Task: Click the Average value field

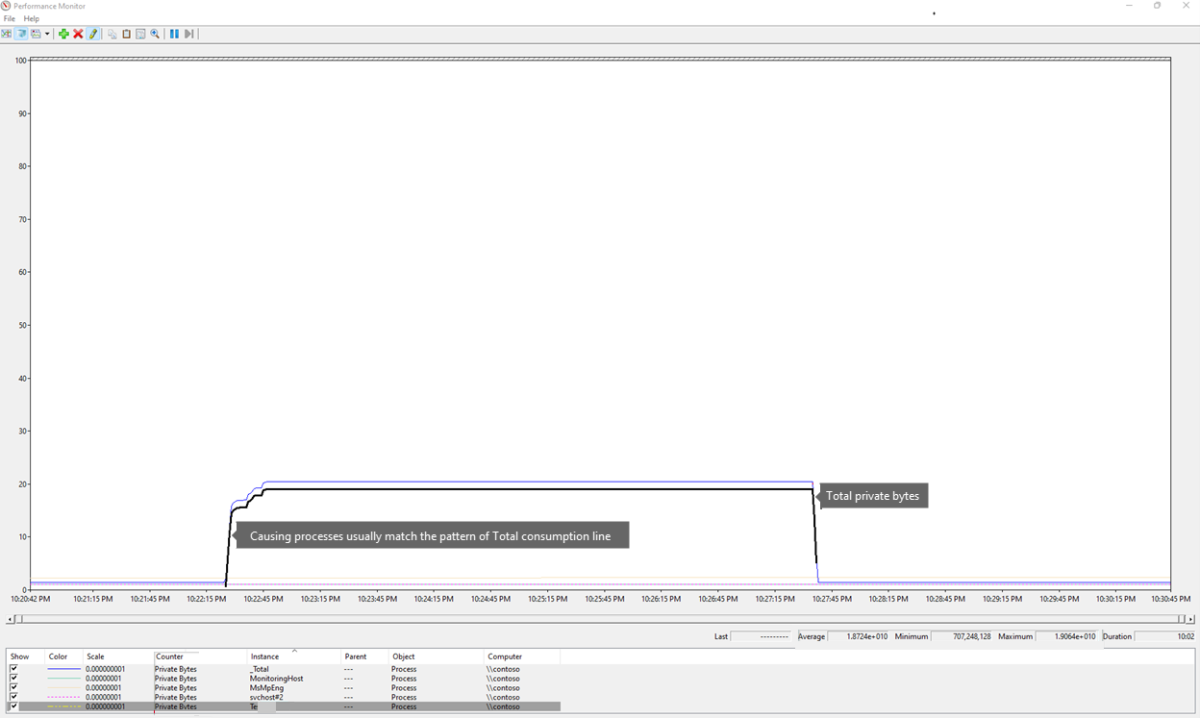Action: click(859, 636)
